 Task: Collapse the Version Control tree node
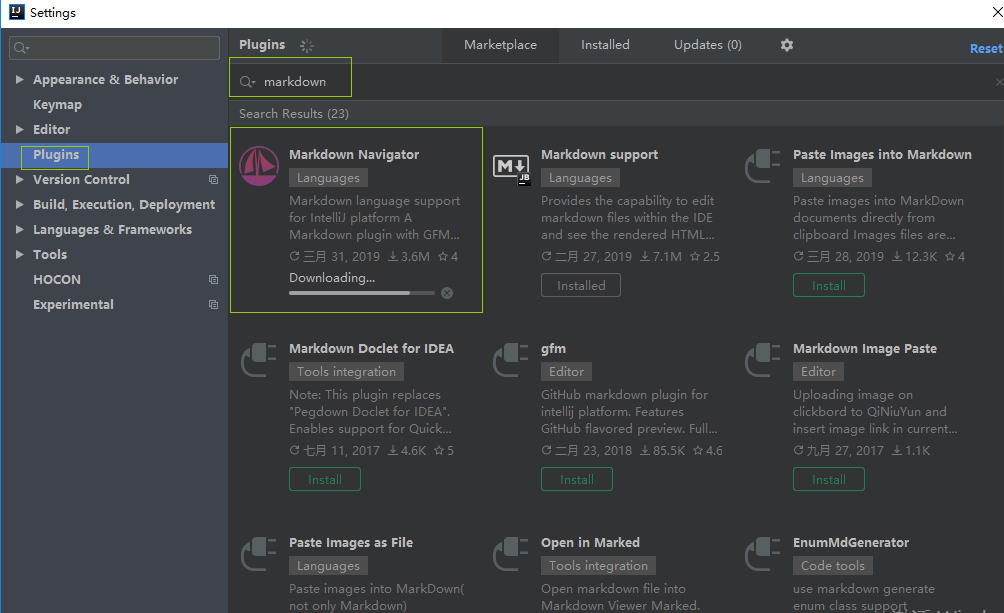coord(20,179)
